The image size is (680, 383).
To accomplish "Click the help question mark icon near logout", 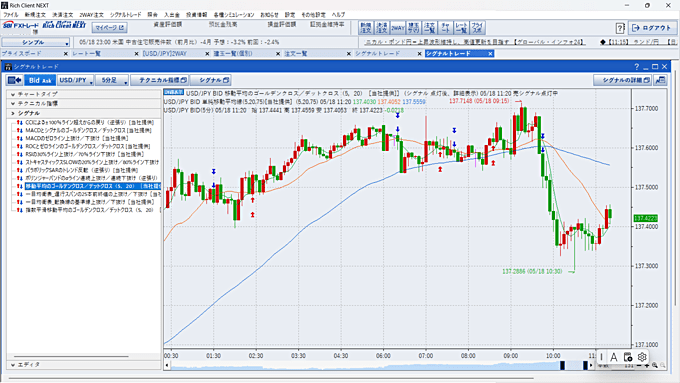I will click(x=620, y=28).
